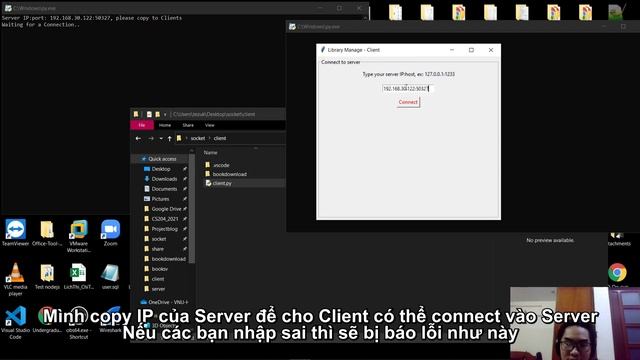640x360 pixels.
Task: Click the Library Manage window feather icon
Action: tap(322, 50)
